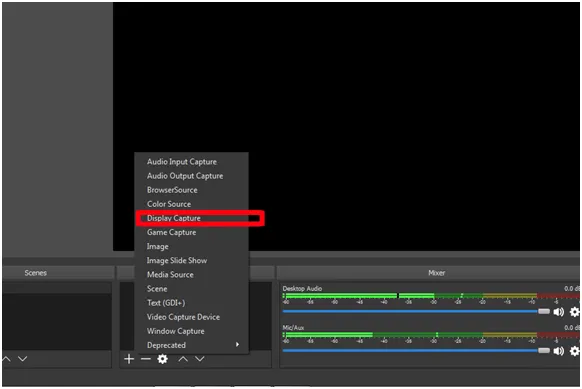The image size is (582, 389).
Task: Move source down with down arrow
Action: (200, 359)
